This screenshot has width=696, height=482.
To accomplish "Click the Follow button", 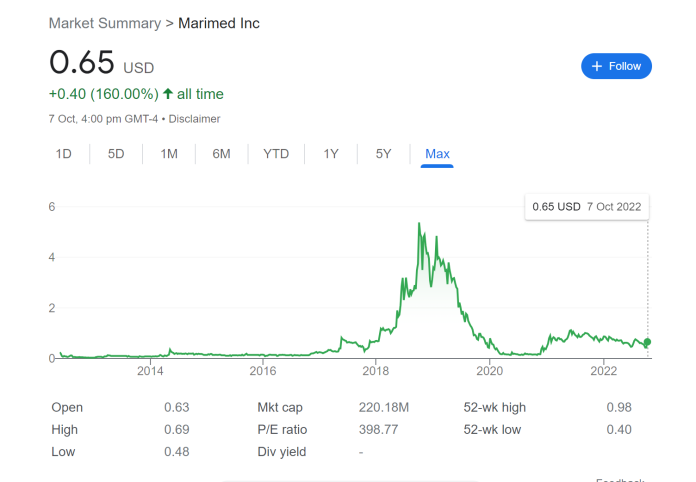I will 616,66.
